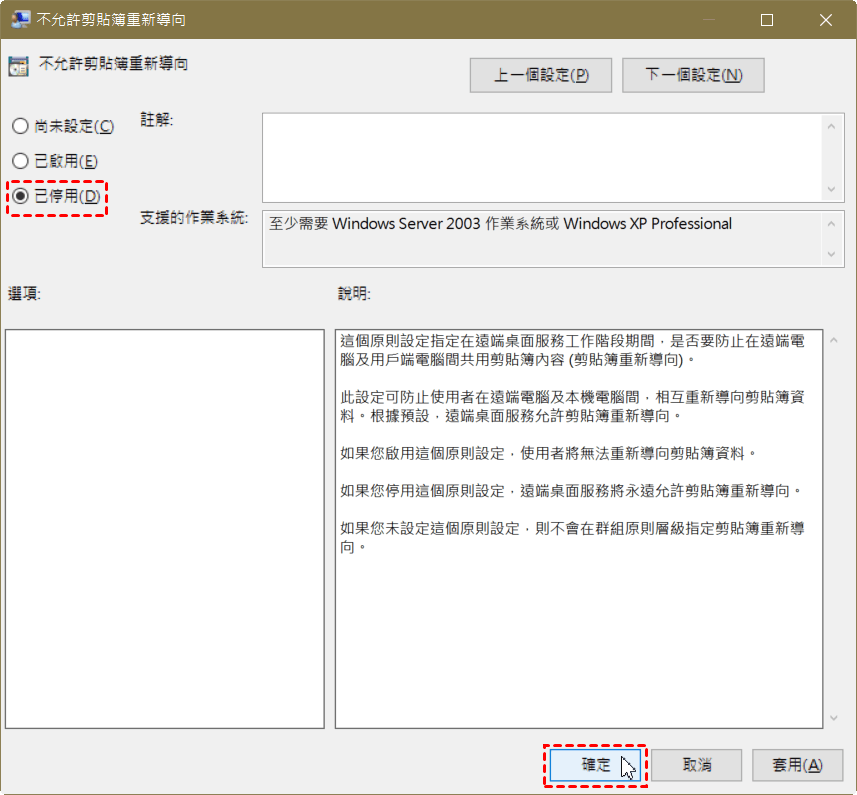Viewport: 857px width, 795px height.
Task: Click the title bar policy window icon
Action: pos(20,19)
